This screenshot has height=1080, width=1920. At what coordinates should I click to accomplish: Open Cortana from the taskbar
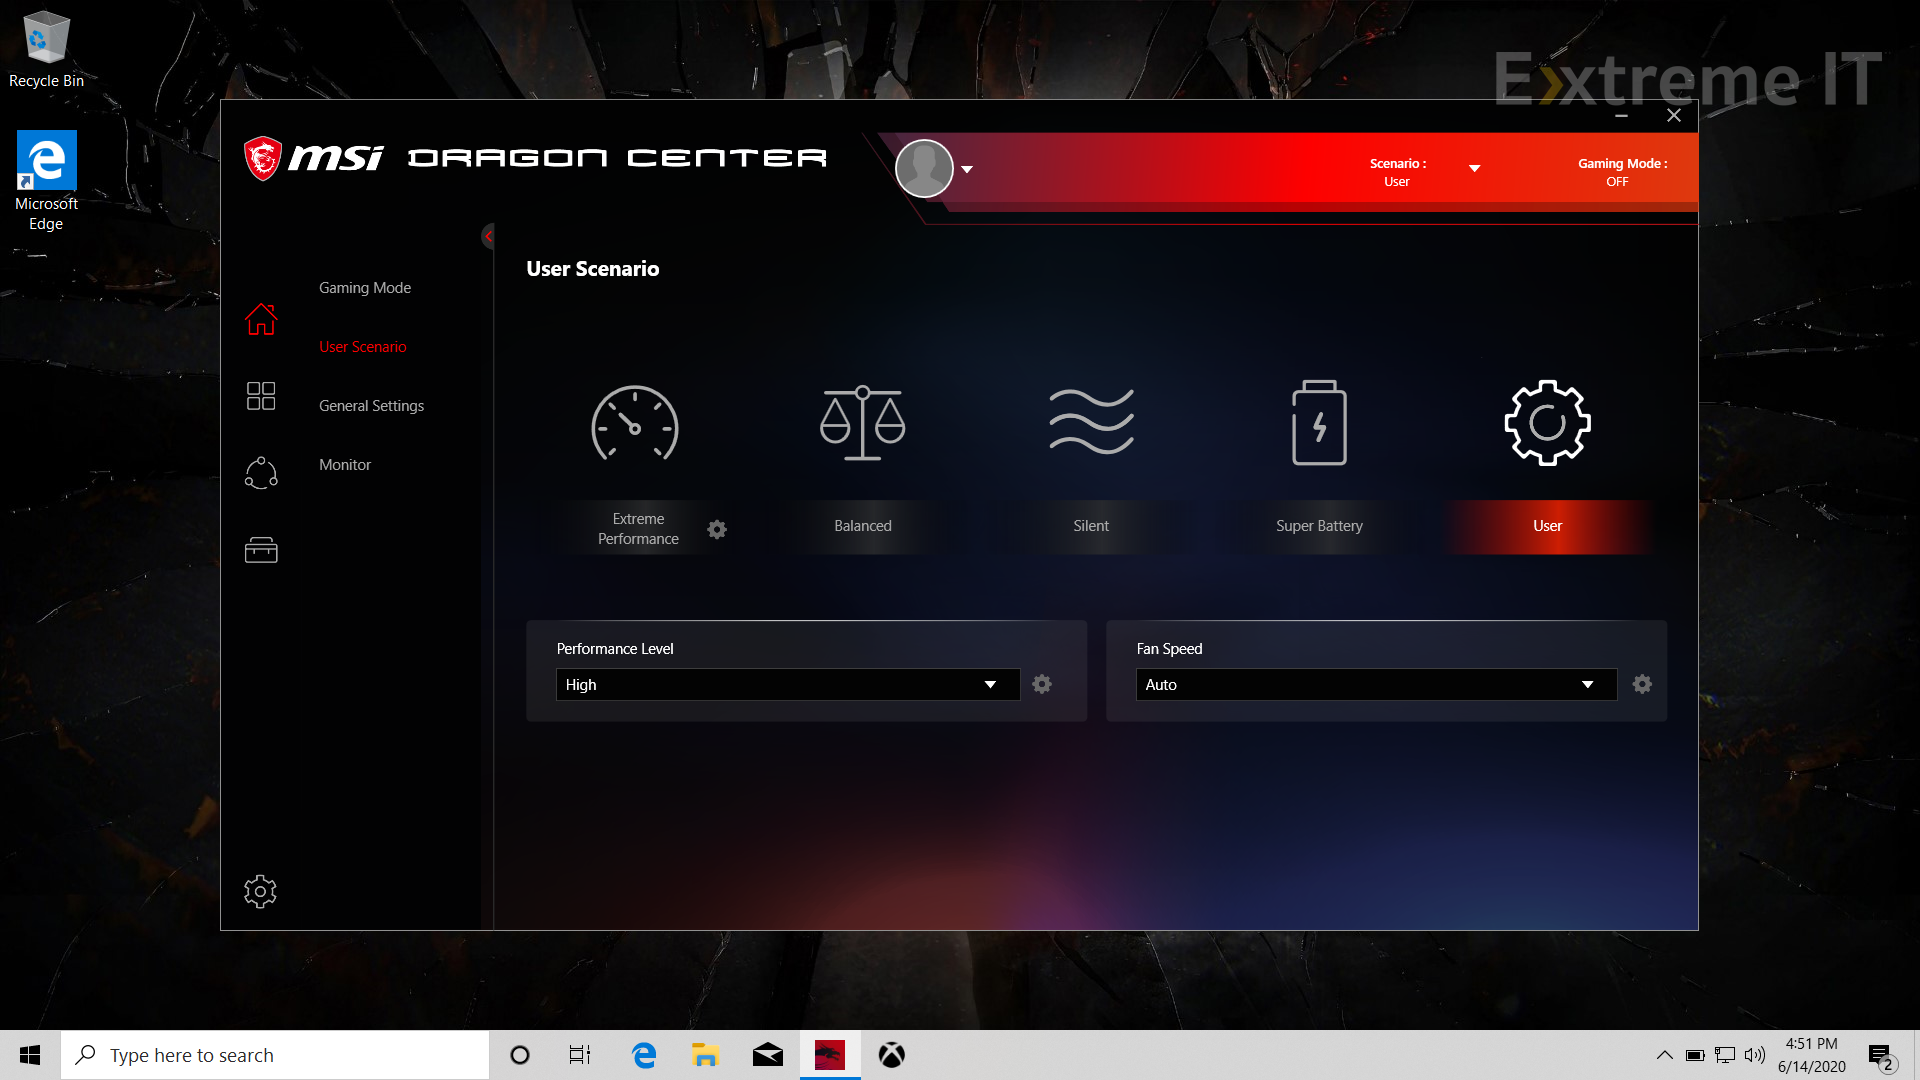coord(520,1055)
